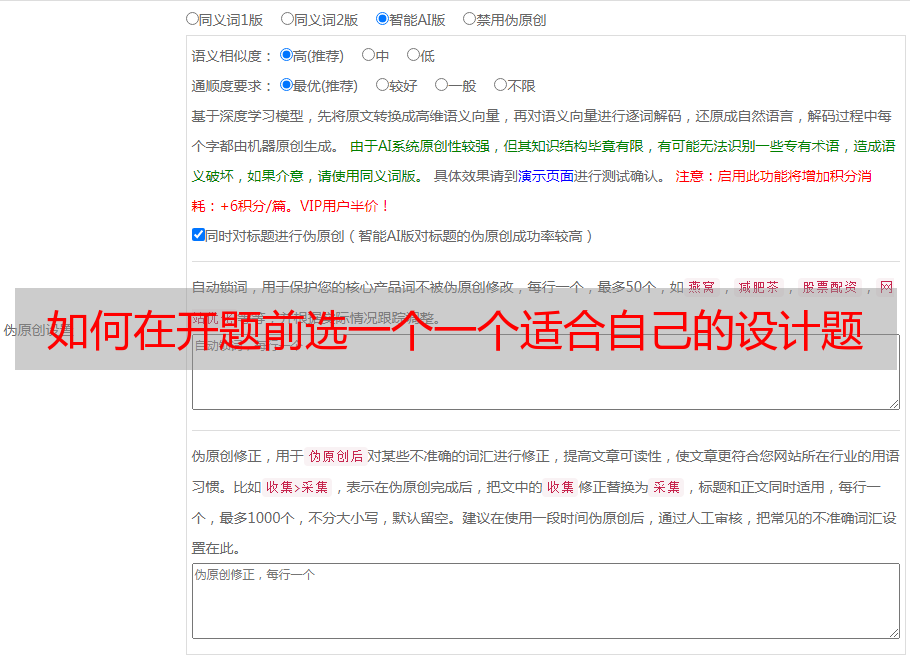Set 语义相似度 to 高(推荐)
Viewport: 911px width, 658px height.
click(x=286, y=55)
